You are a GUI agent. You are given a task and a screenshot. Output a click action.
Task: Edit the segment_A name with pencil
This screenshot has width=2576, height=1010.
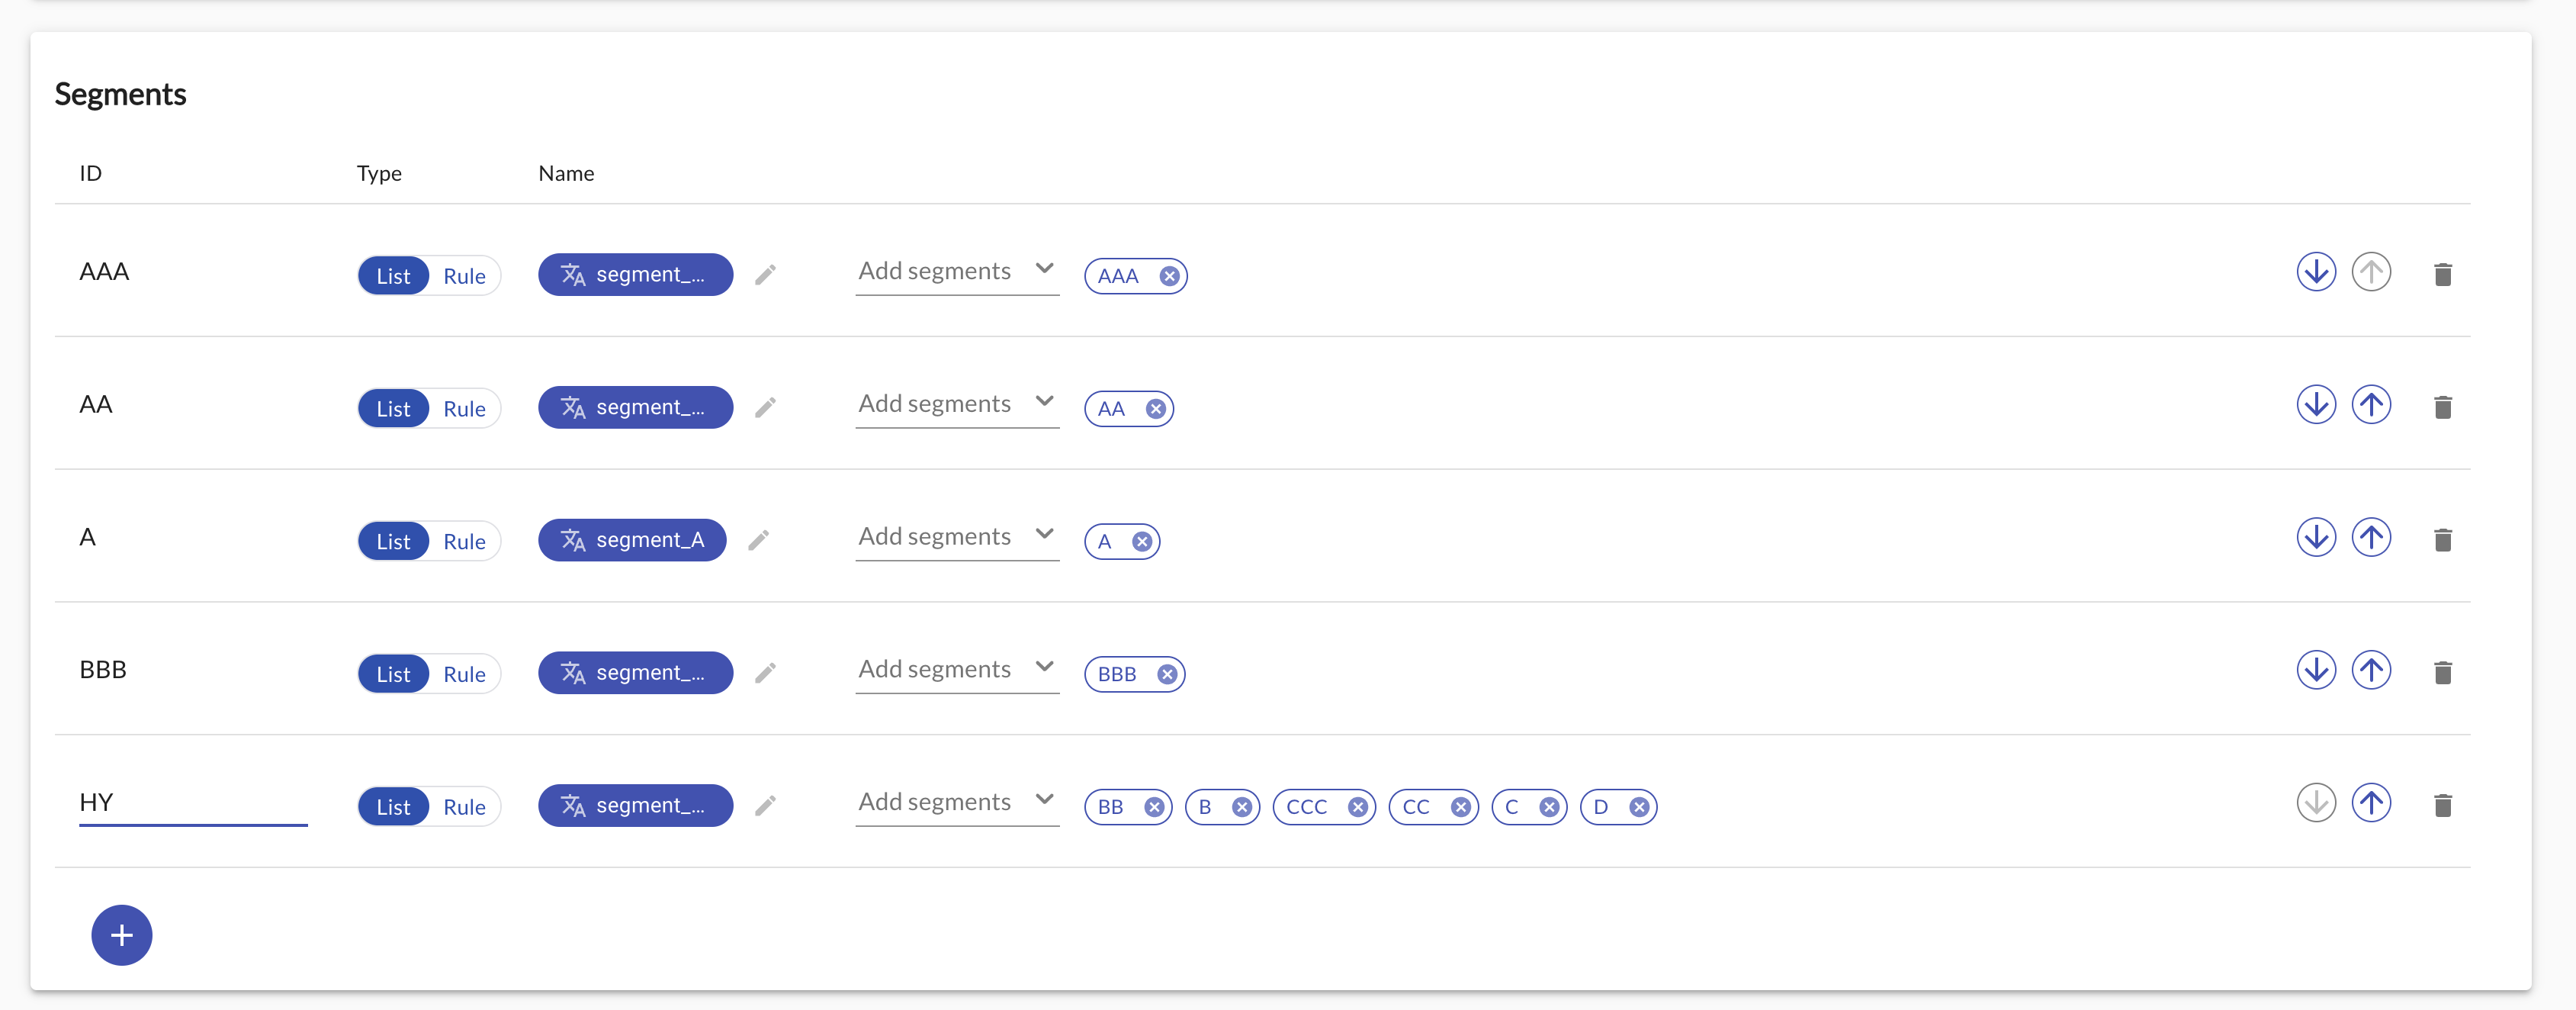pos(759,541)
